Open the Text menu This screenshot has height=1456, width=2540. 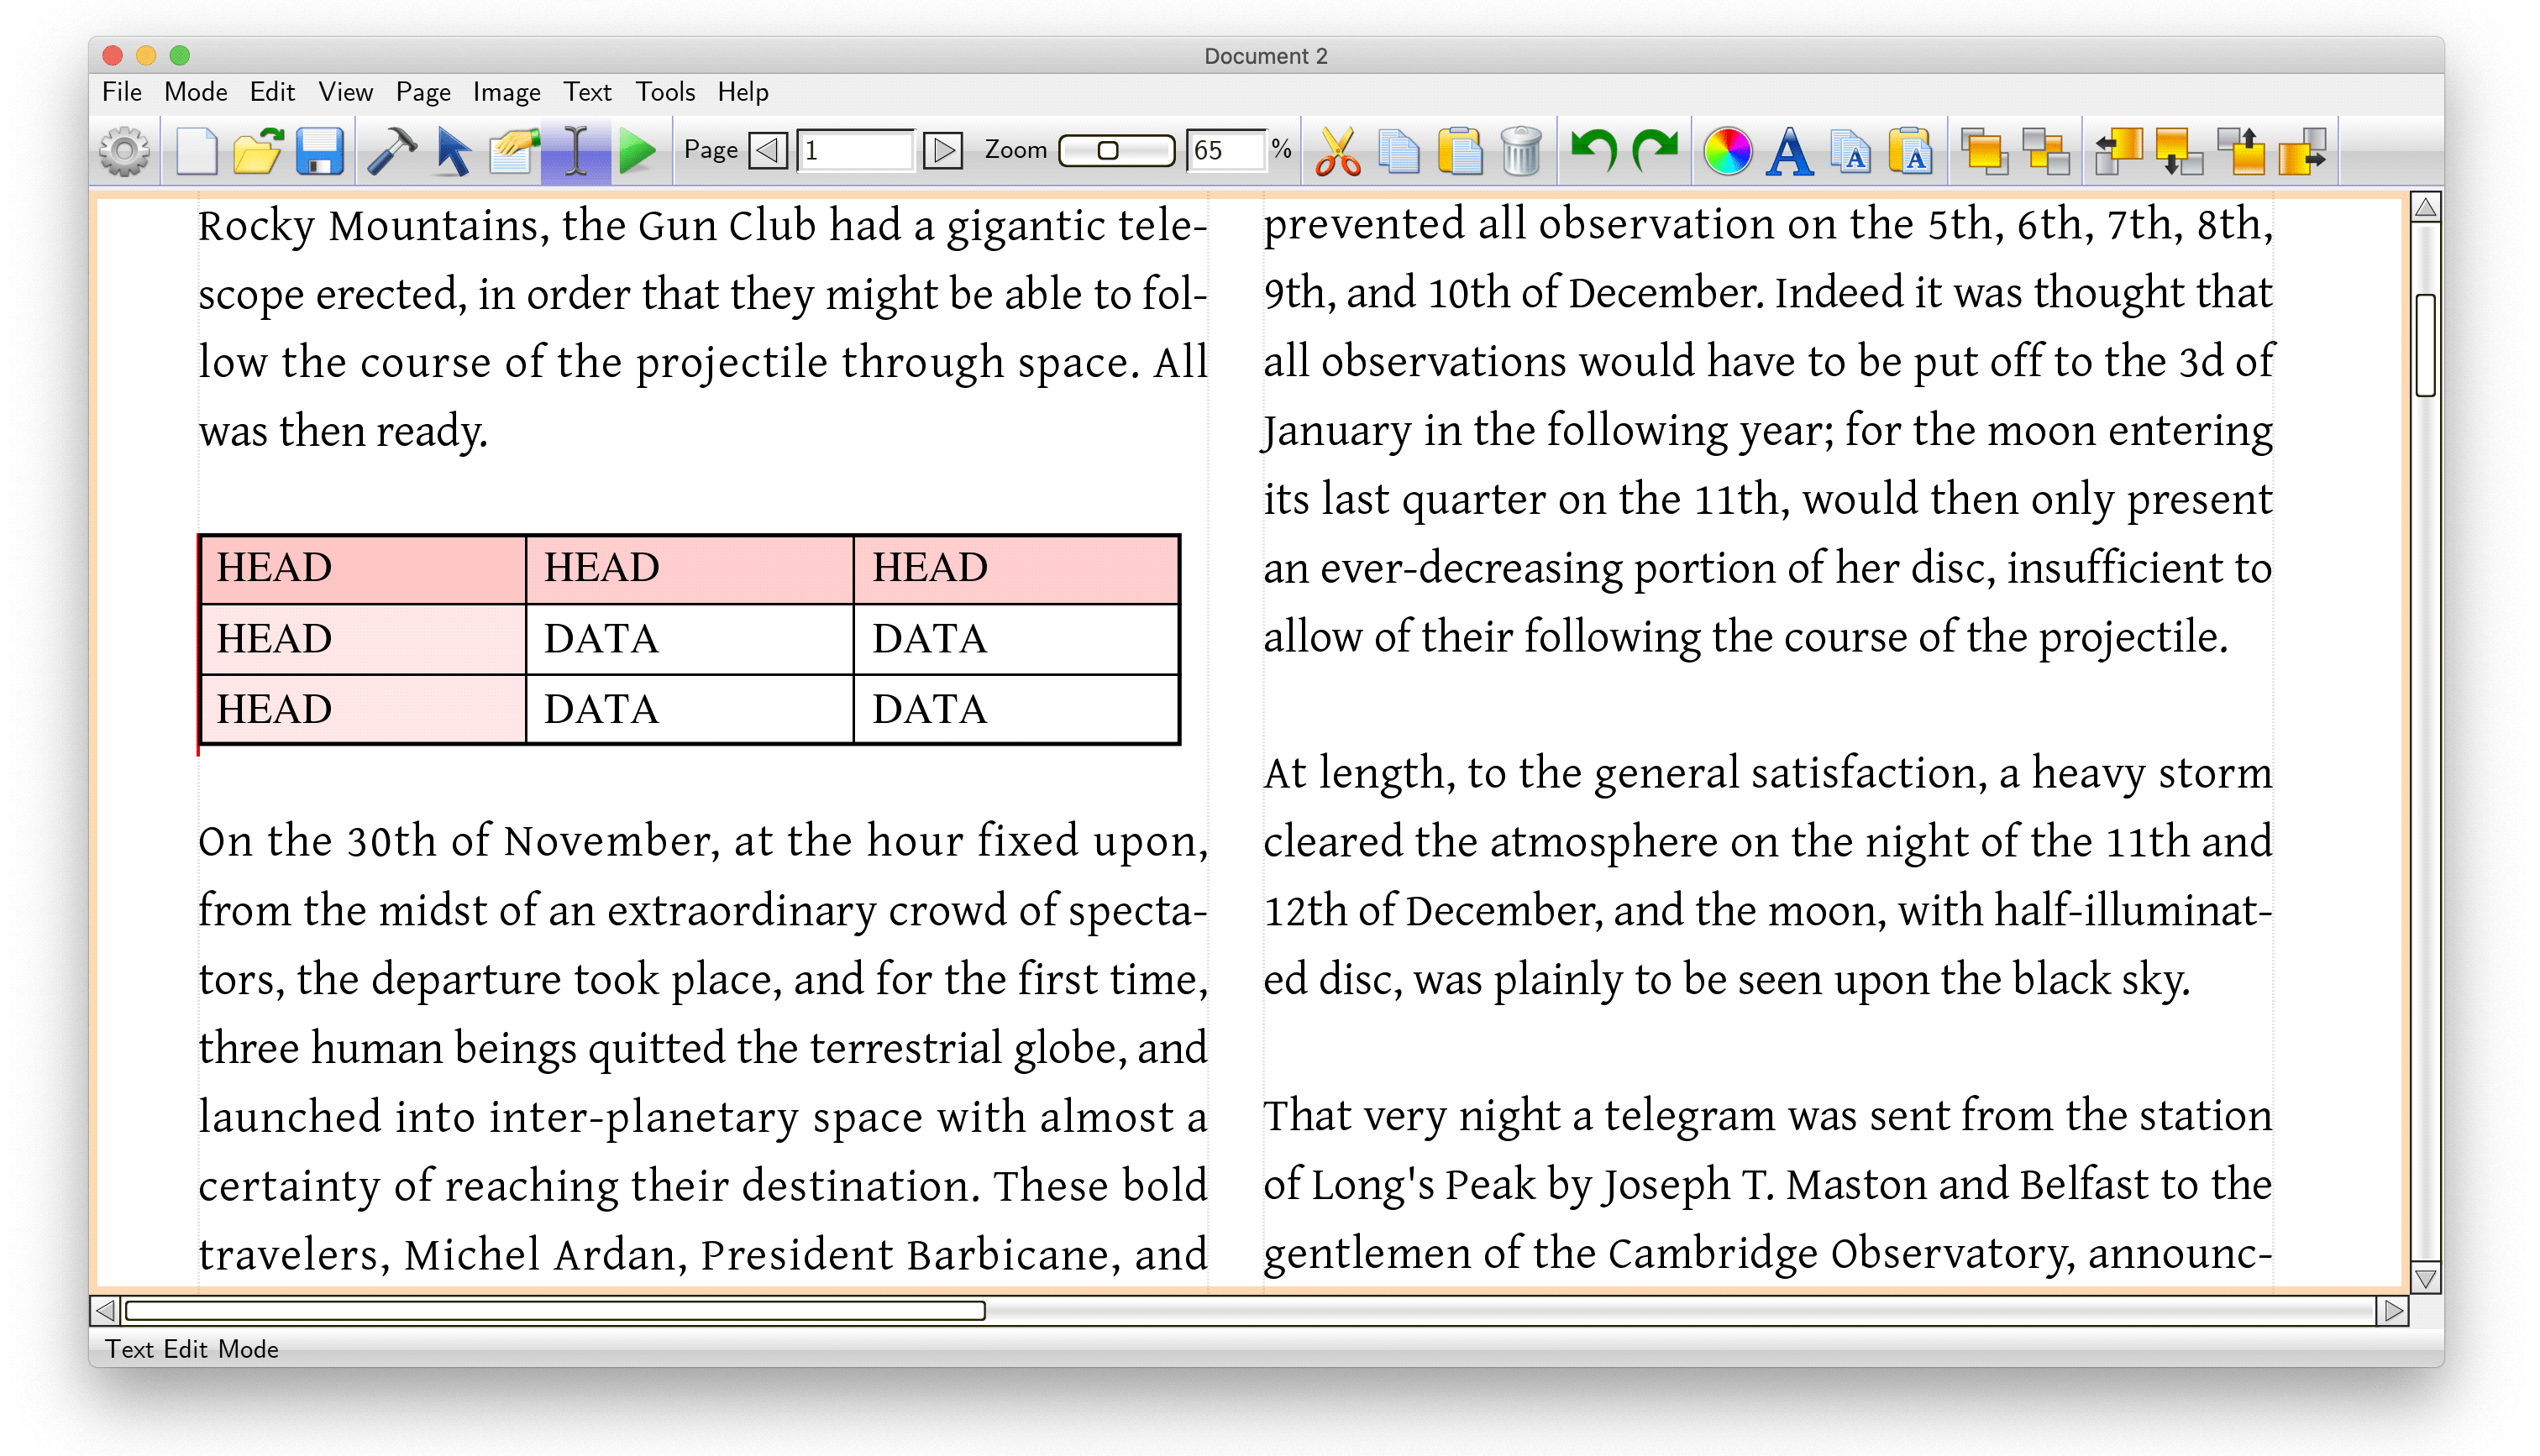click(587, 92)
